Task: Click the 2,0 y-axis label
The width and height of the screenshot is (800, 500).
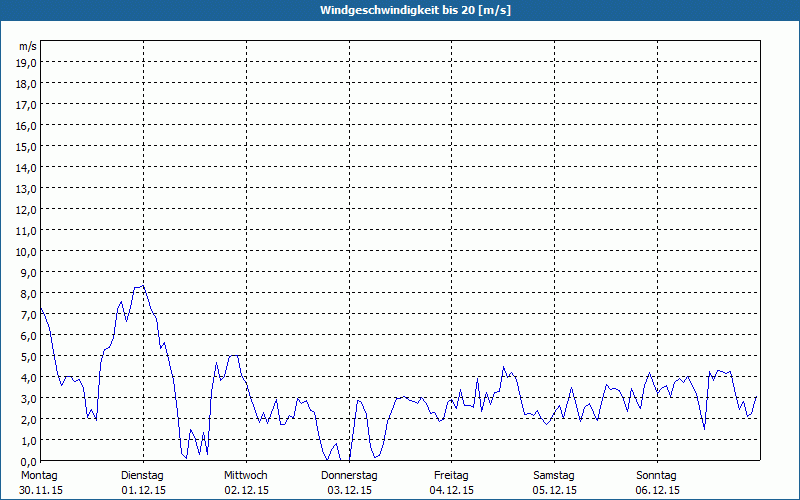Action: [29, 419]
